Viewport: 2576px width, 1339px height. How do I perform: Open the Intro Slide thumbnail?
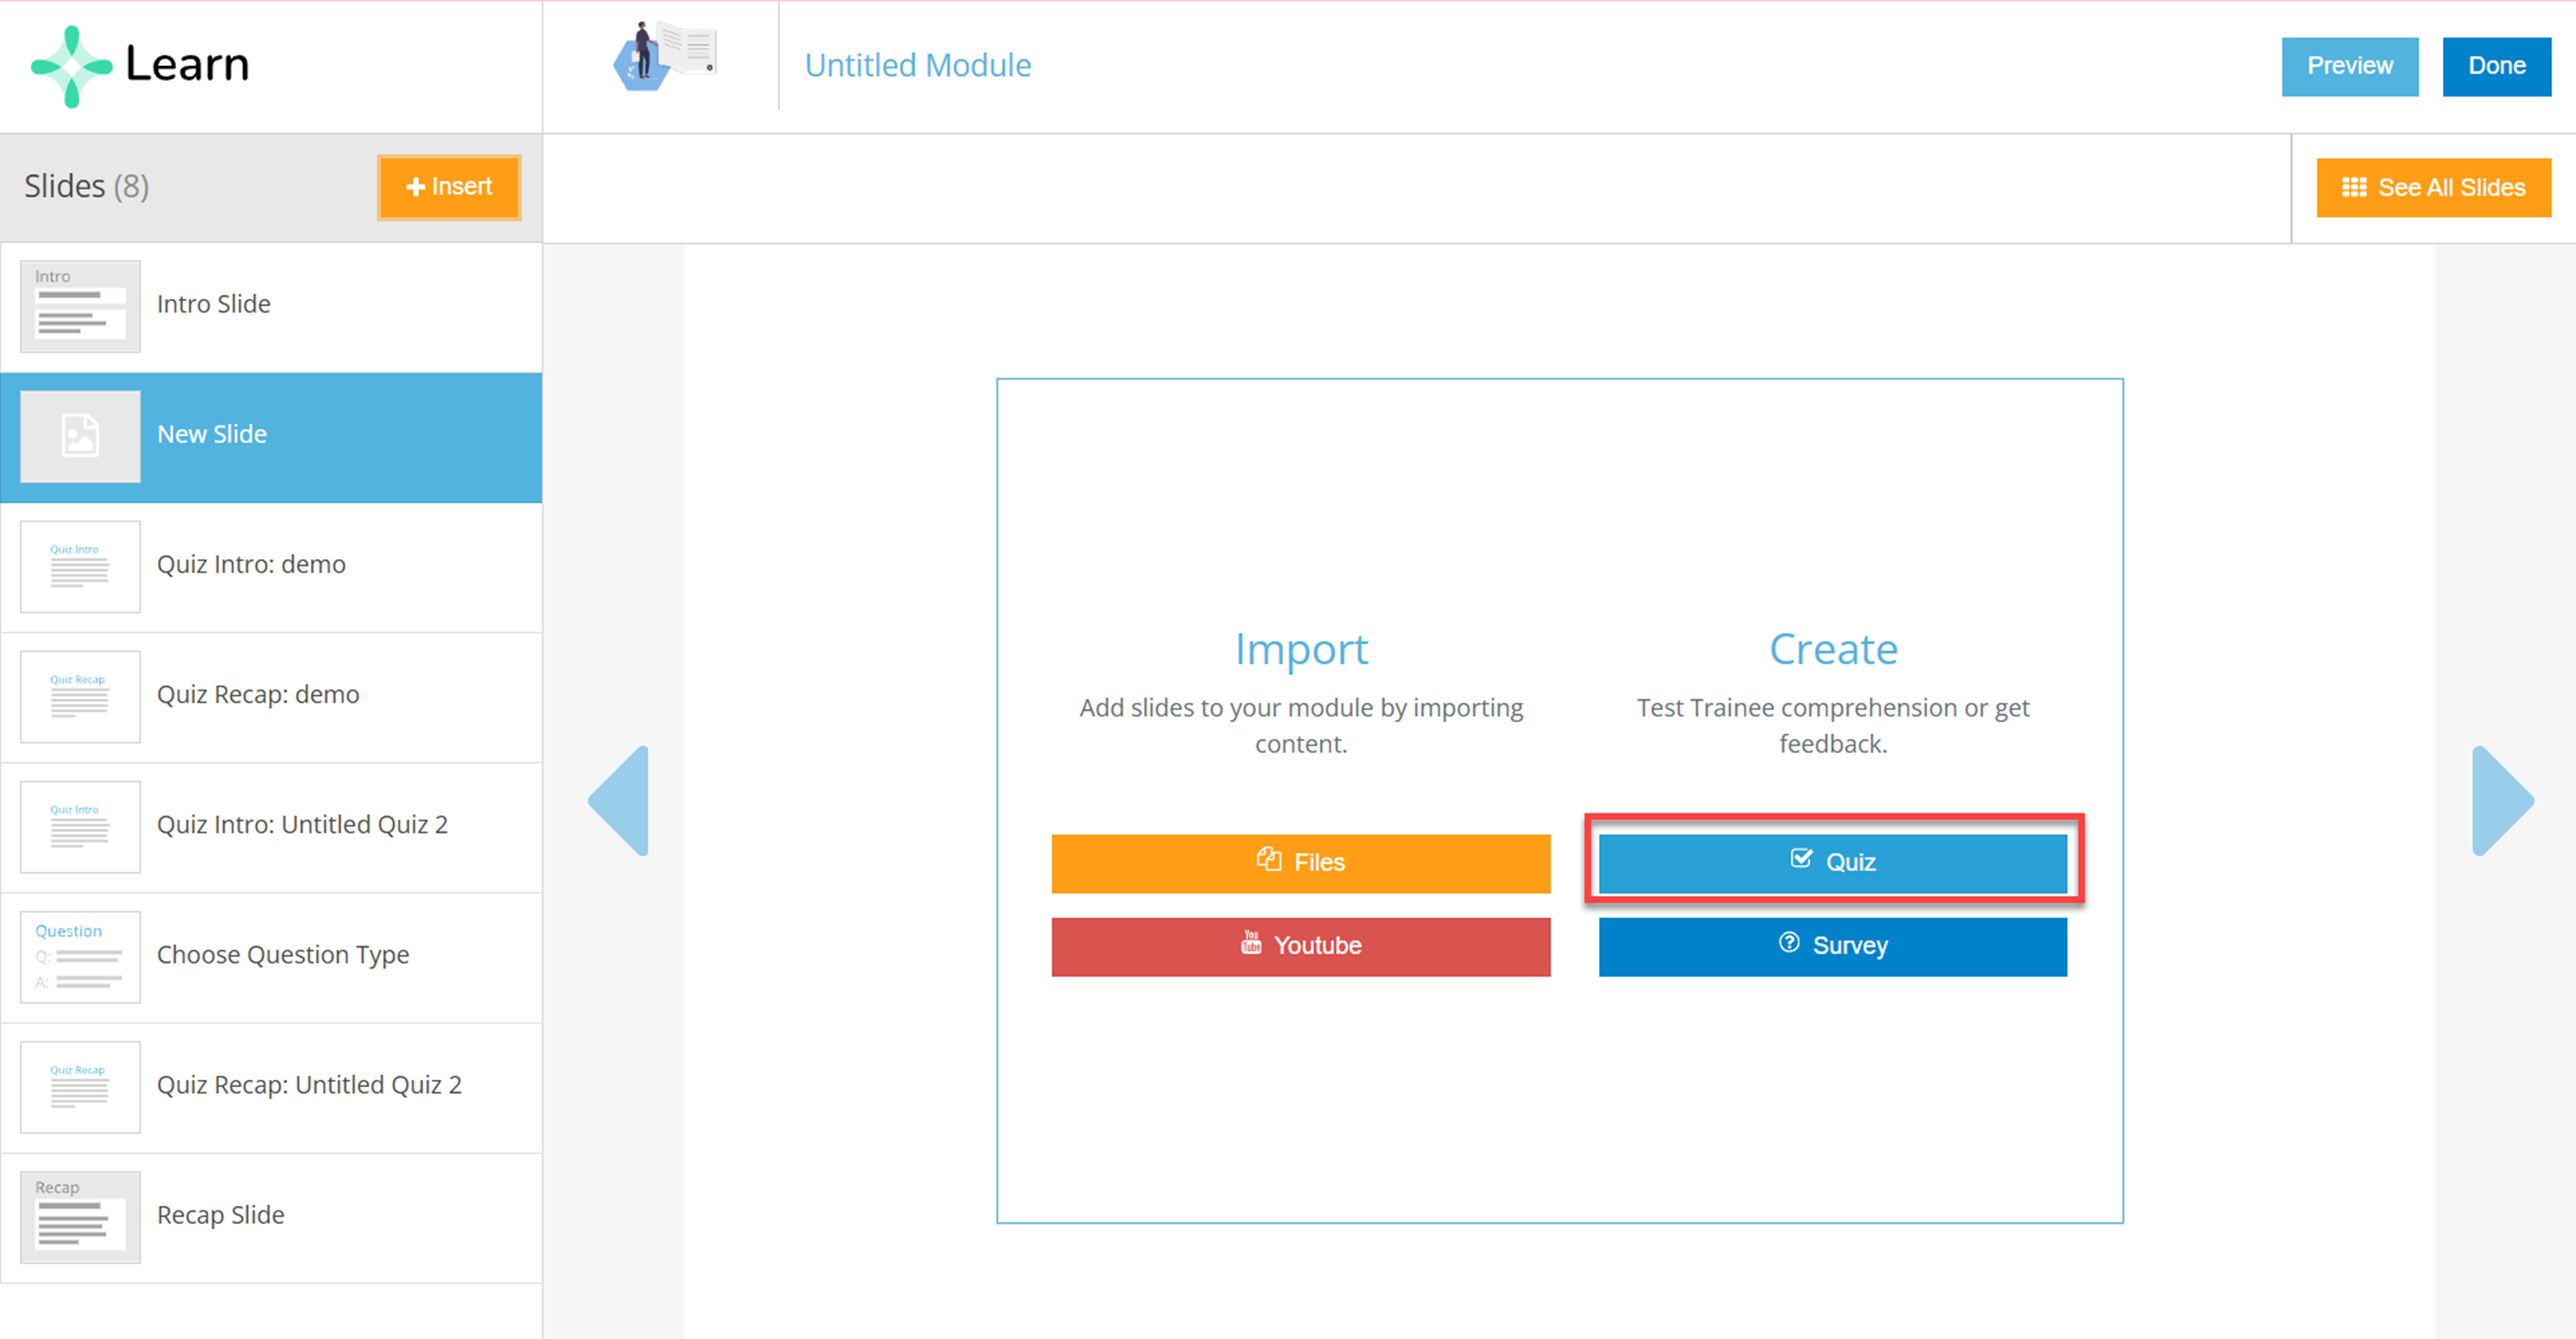pyautogui.click(x=80, y=306)
